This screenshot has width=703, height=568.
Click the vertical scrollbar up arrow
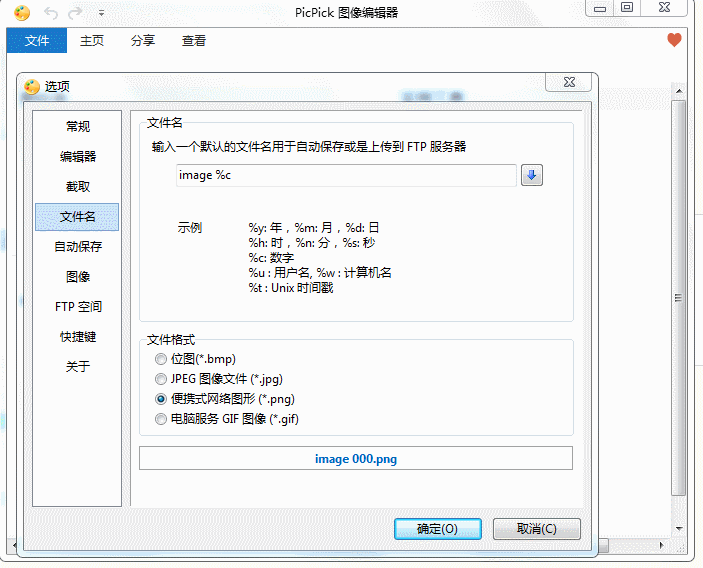click(679, 91)
